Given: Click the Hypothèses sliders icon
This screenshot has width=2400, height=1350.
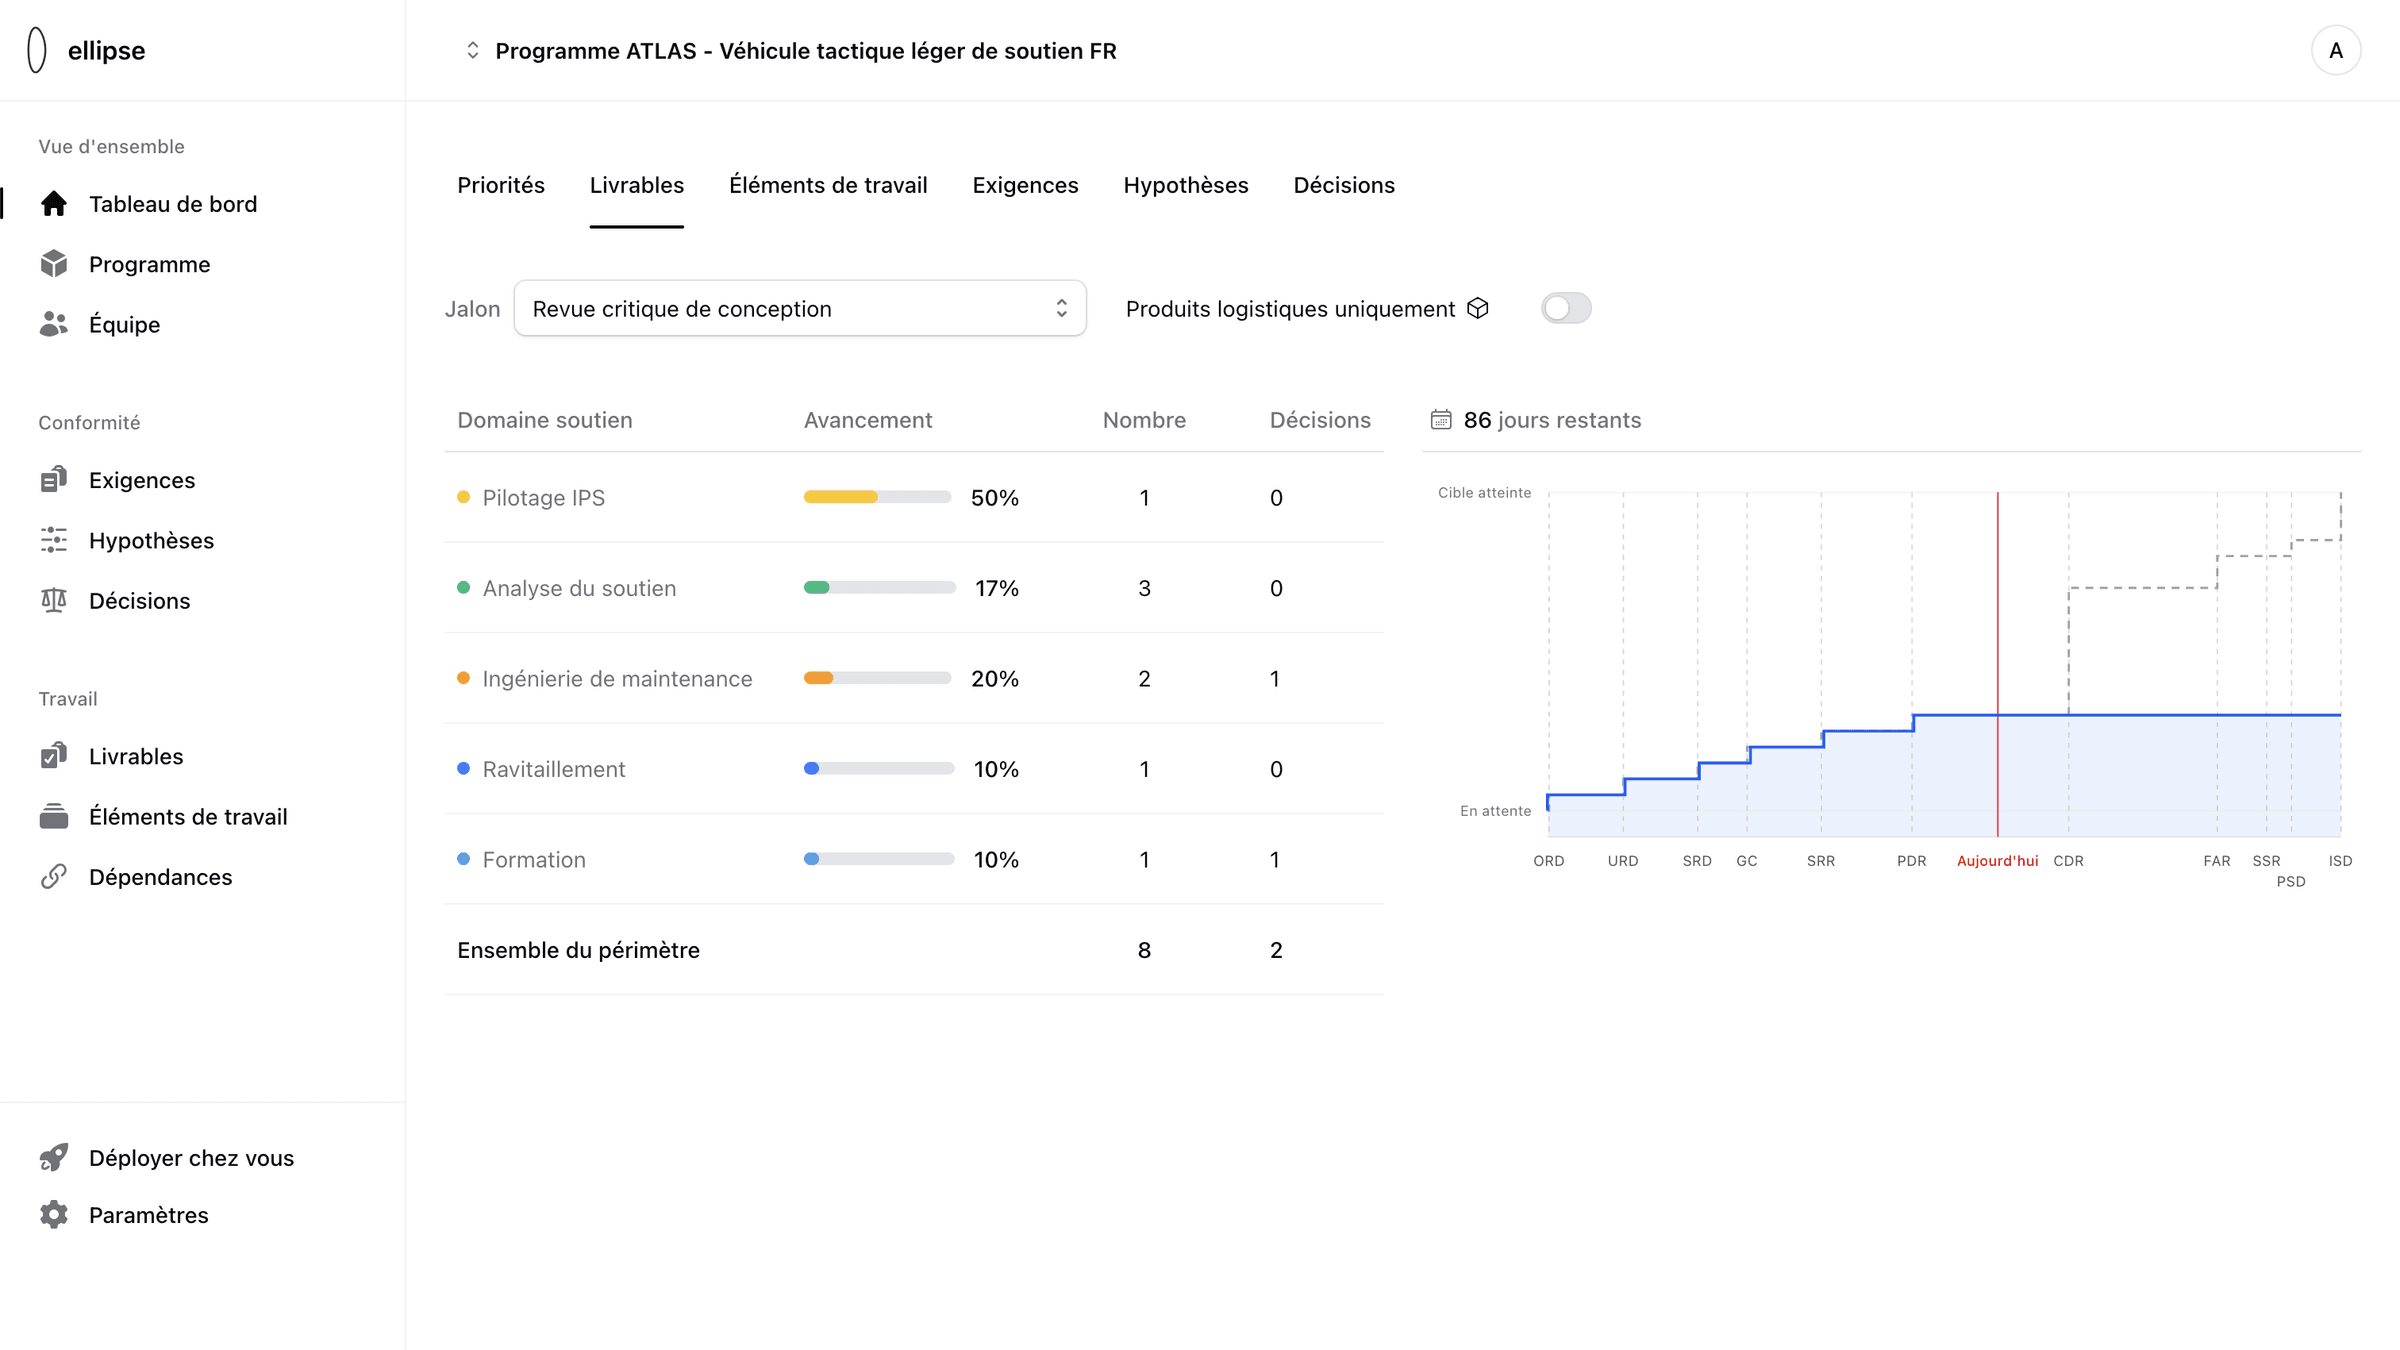Looking at the screenshot, I should tap(54, 540).
